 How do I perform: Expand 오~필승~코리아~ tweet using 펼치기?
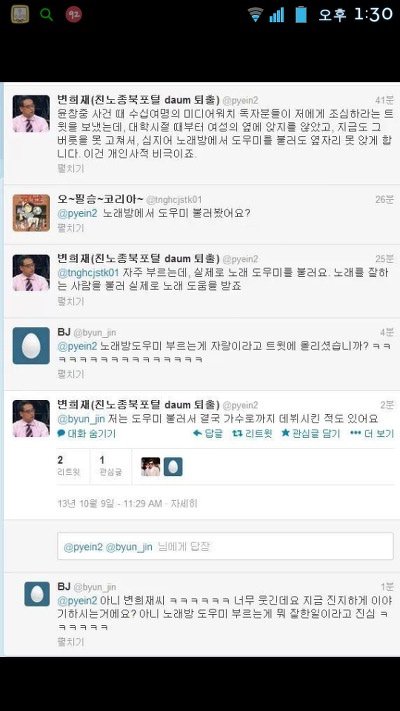pyautogui.click(x=71, y=228)
